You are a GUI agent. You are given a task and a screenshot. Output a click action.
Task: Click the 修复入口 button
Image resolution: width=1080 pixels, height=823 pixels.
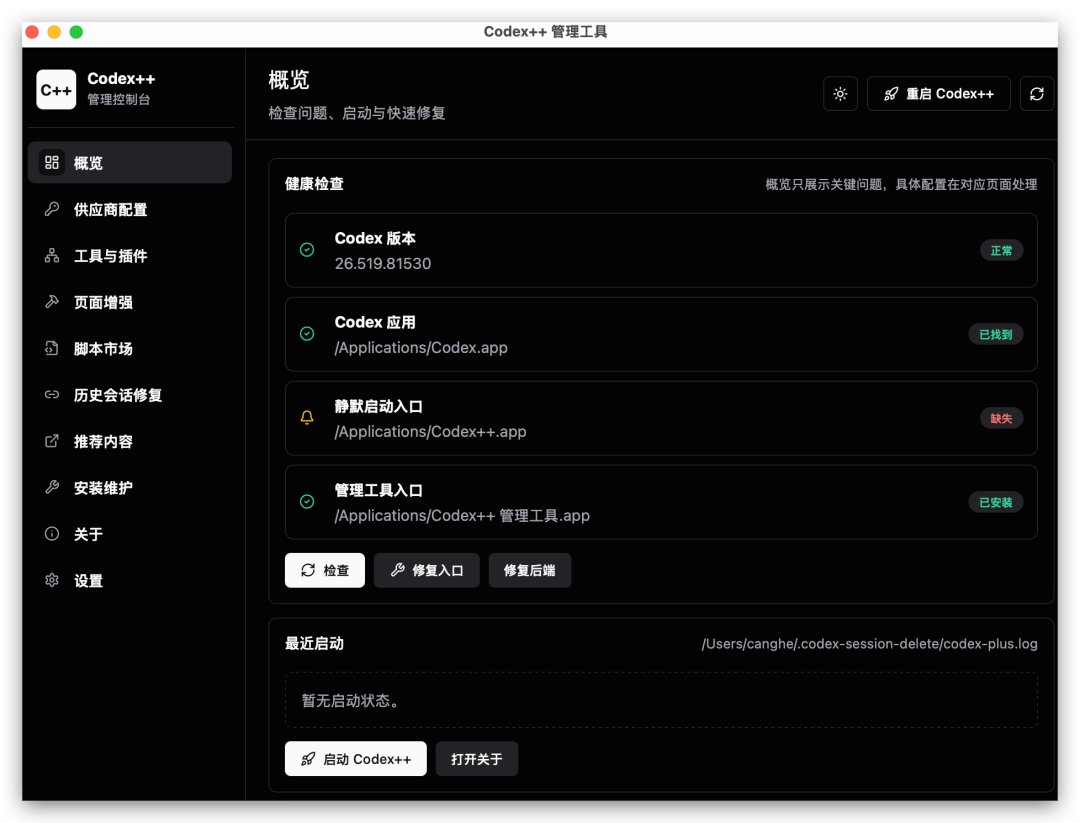coord(426,570)
